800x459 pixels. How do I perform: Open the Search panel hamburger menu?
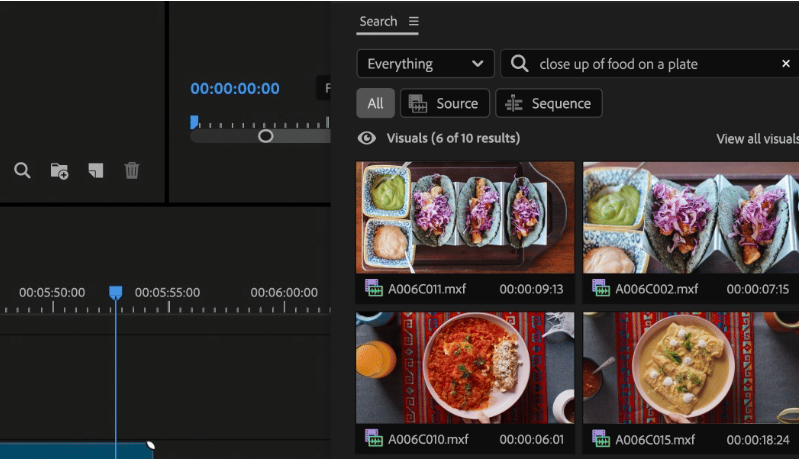click(x=414, y=22)
